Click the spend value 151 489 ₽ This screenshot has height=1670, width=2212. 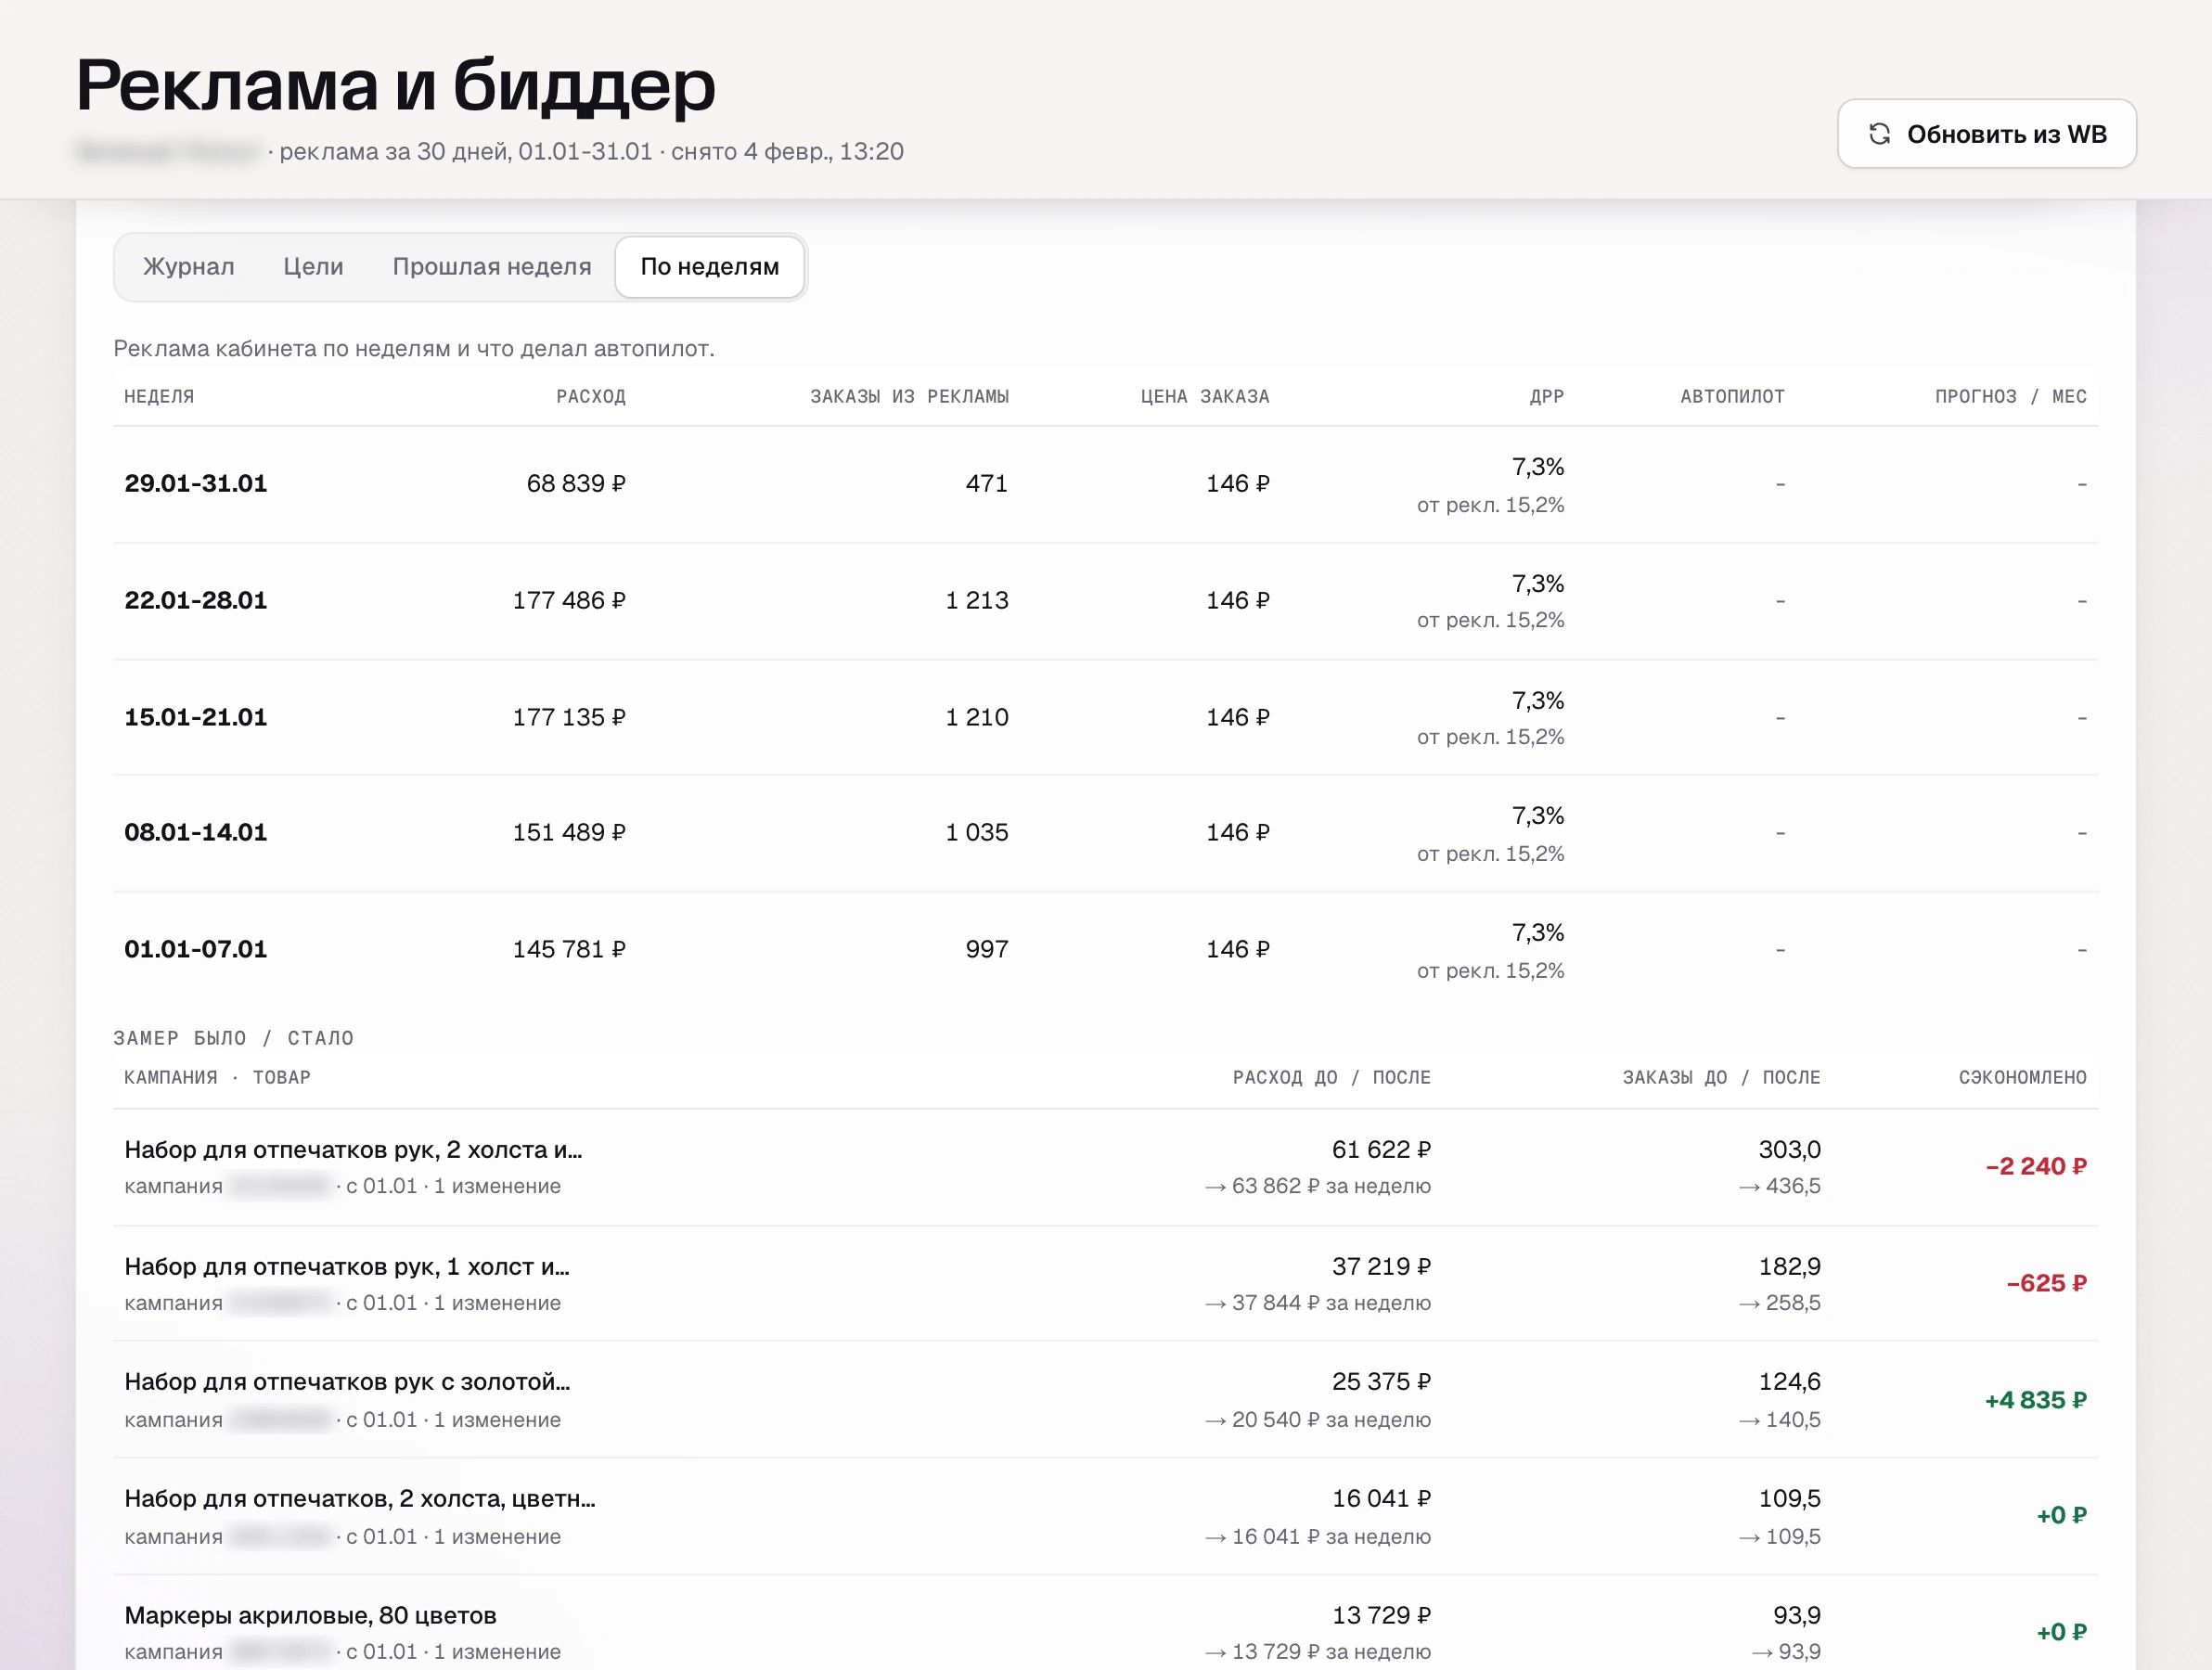(x=569, y=833)
